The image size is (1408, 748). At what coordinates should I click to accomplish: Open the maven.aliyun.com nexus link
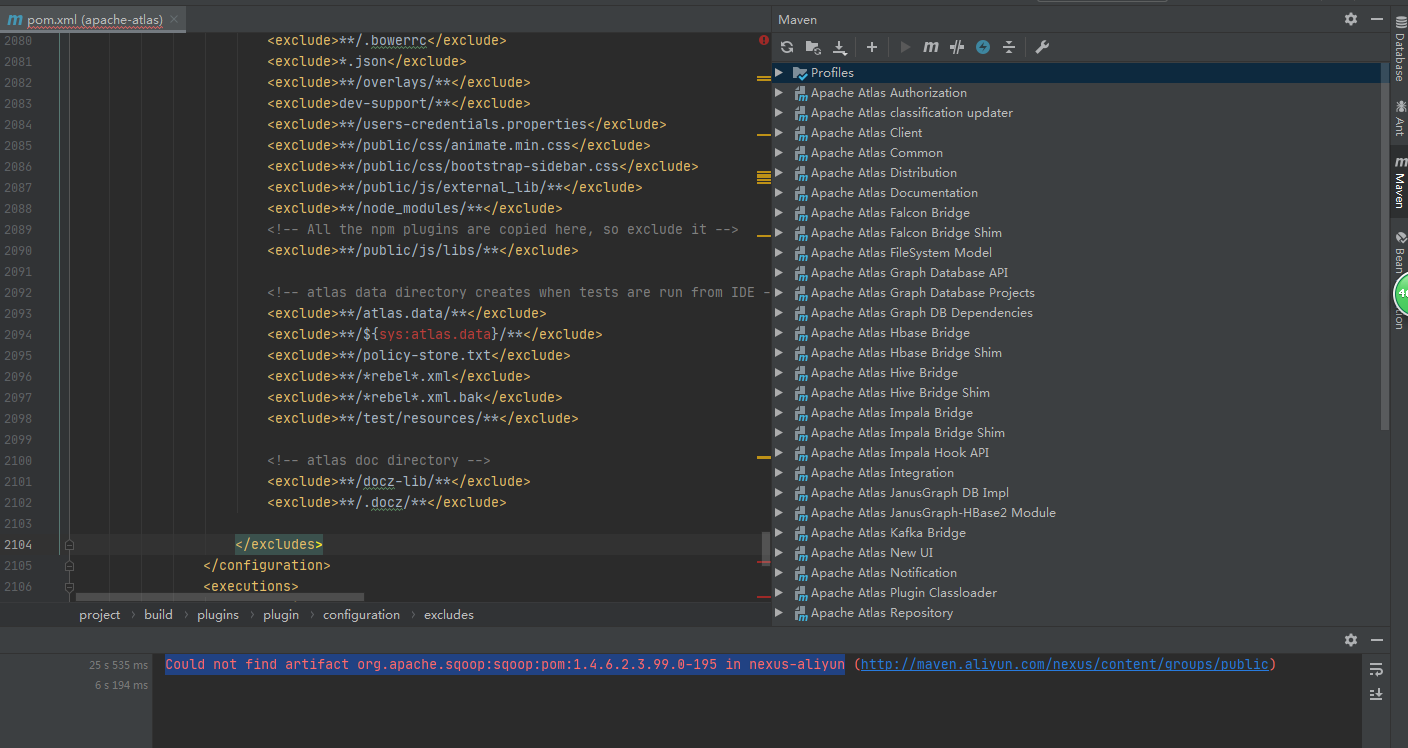coord(1064,664)
